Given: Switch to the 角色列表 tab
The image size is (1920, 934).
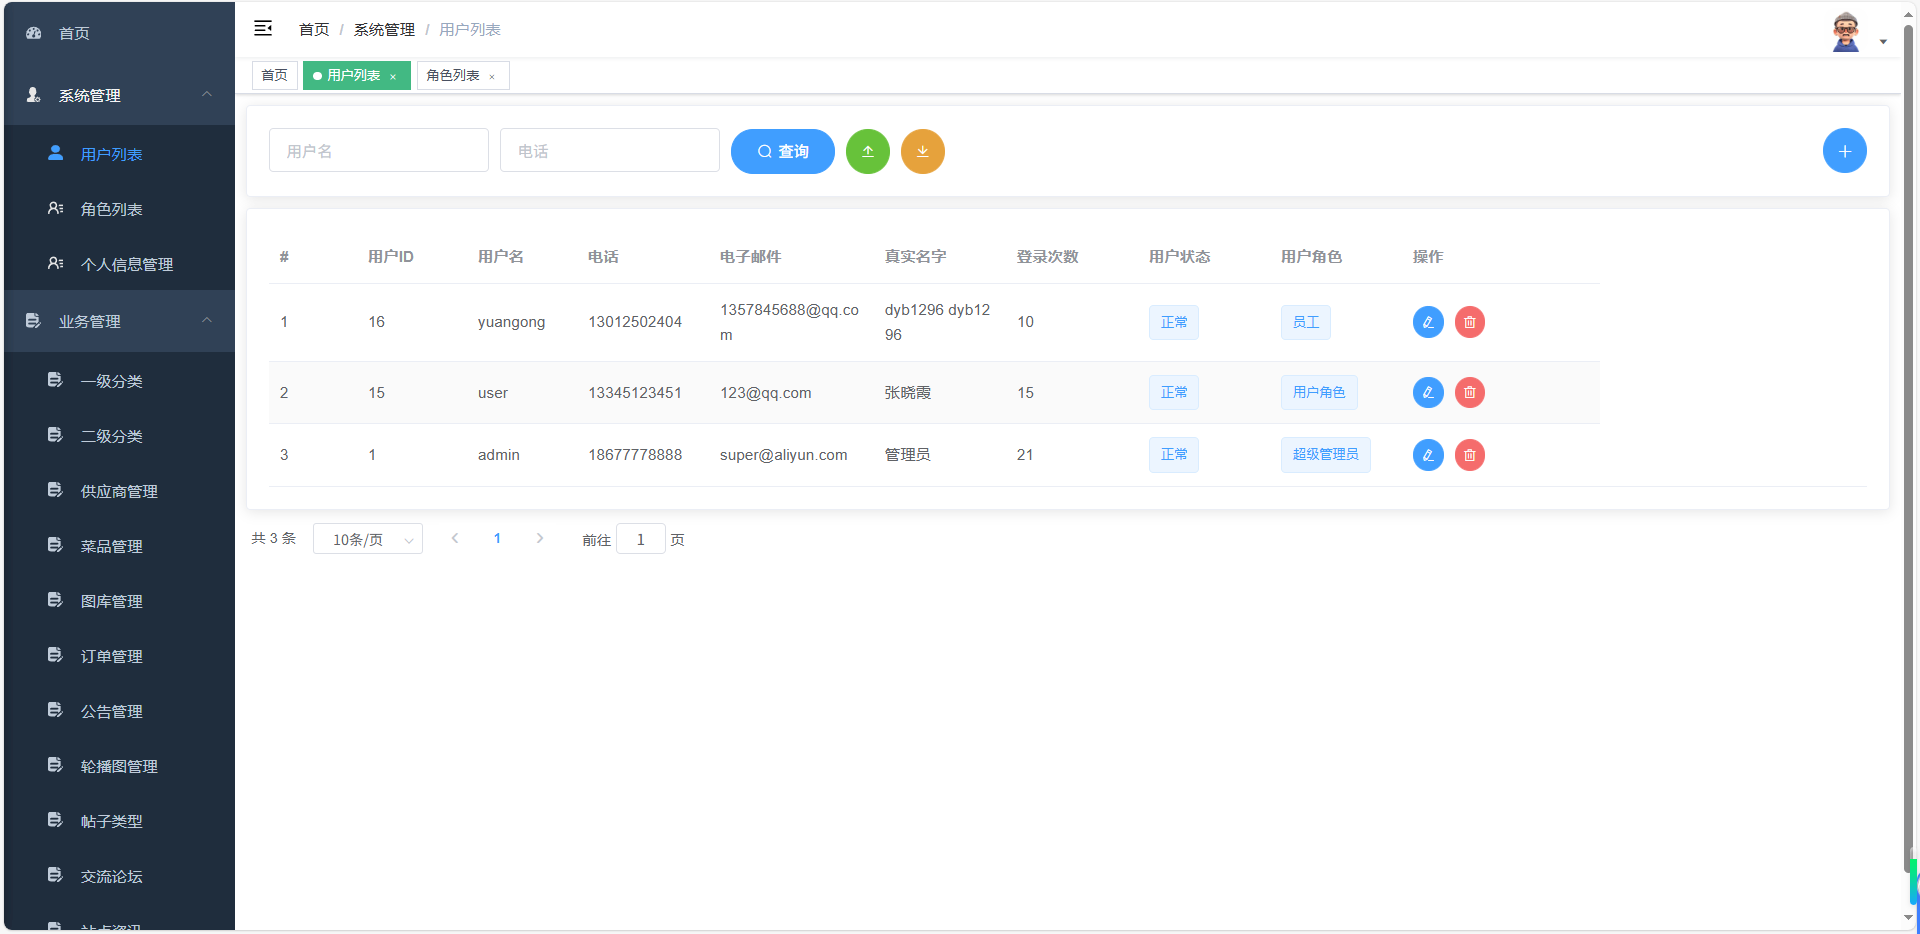Looking at the screenshot, I should tap(453, 76).
